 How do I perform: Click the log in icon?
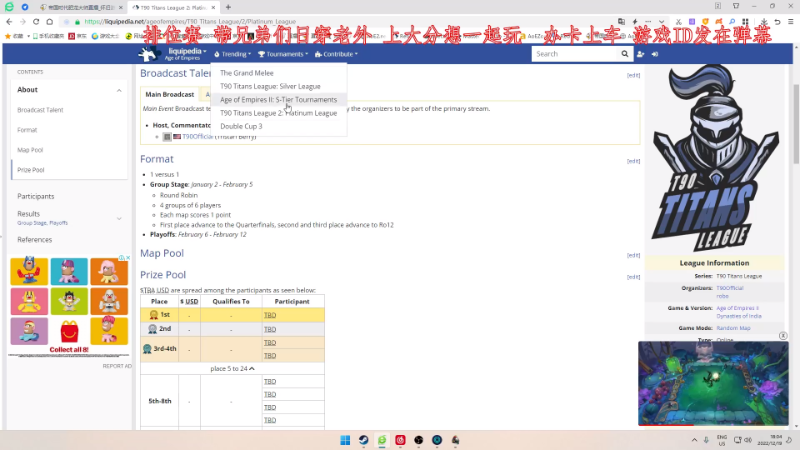click(655, 54)
